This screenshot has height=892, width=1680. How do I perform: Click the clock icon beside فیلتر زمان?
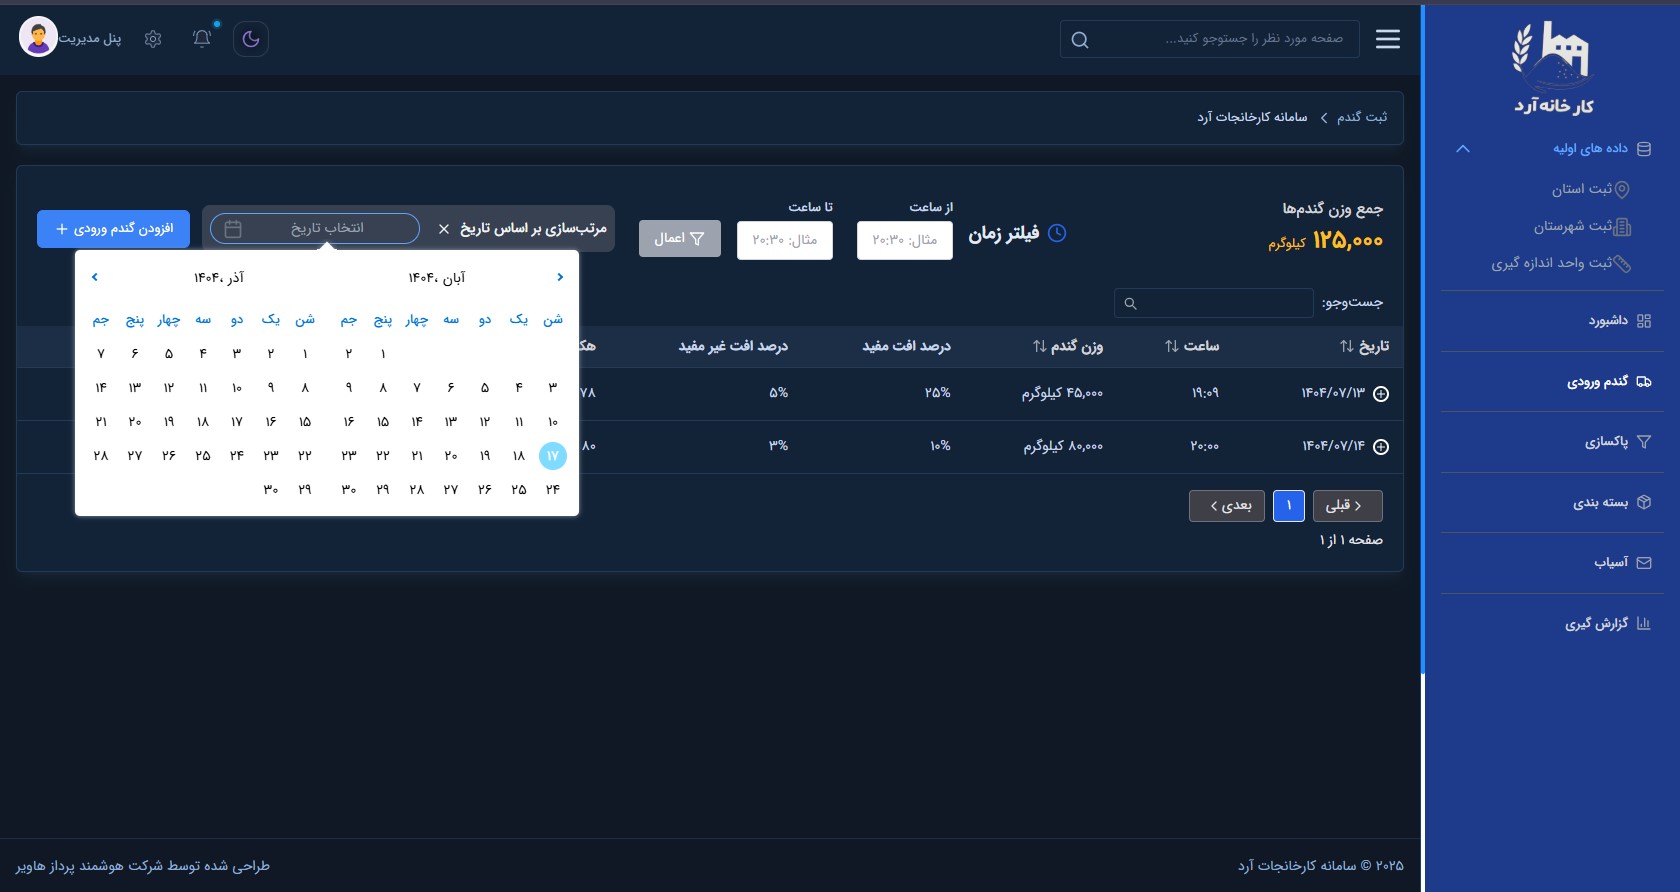[x=1057, y=233]
